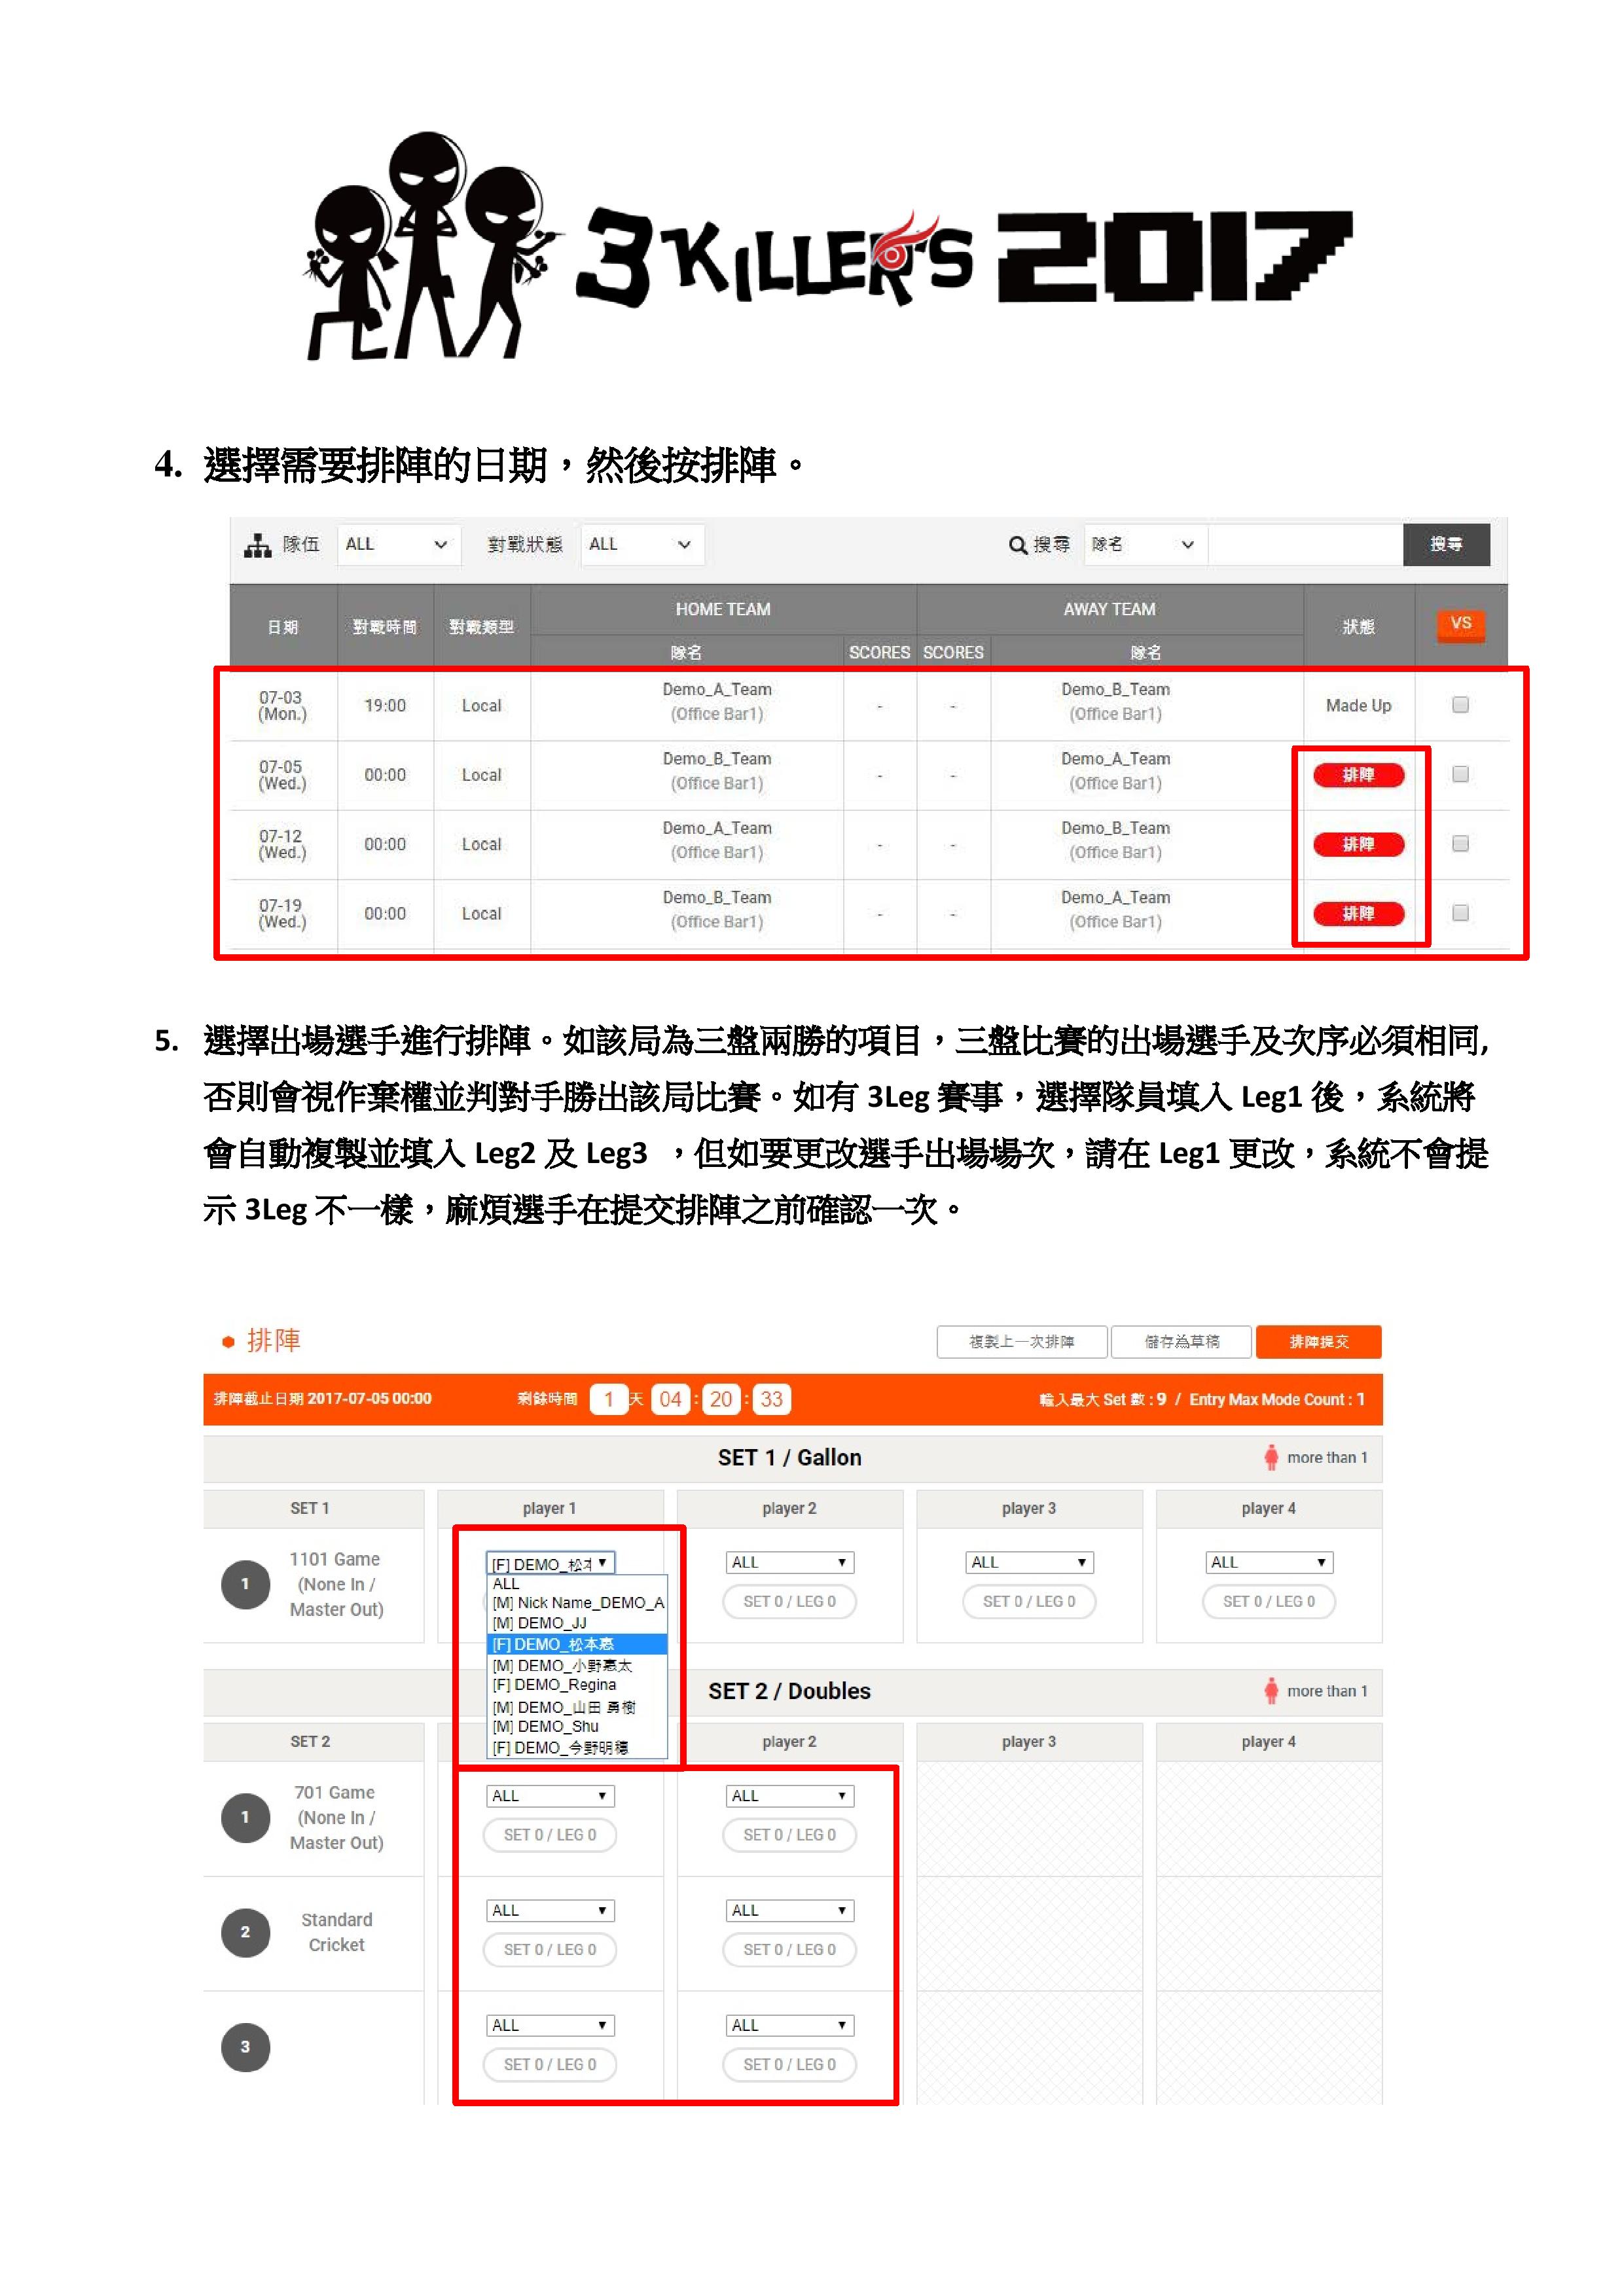This screenshot has width=1624, height=2296.
Task: Open the 隊伍 ALL dropdown
Action: coord(398,545)
